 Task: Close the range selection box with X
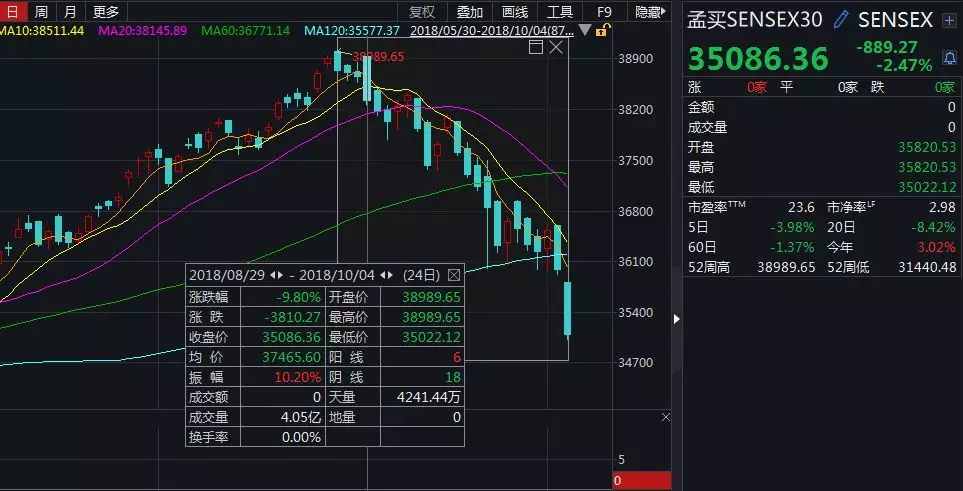tap(556, 47)
